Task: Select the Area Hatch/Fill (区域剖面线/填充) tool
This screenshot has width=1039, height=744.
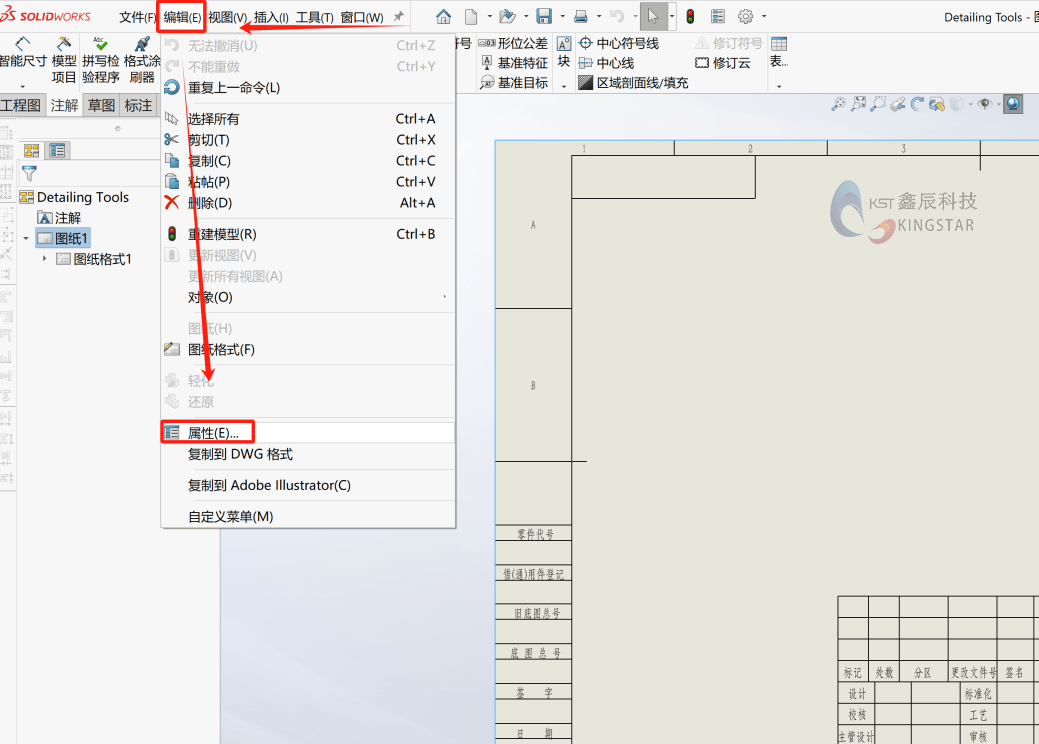Action: [585, 81]
